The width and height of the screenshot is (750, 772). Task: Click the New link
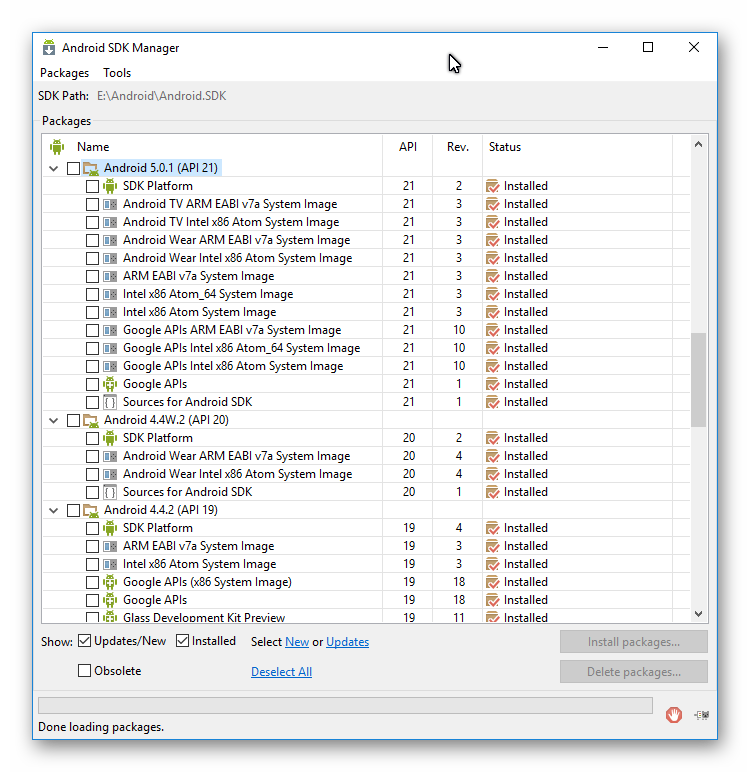click(297, 642)
